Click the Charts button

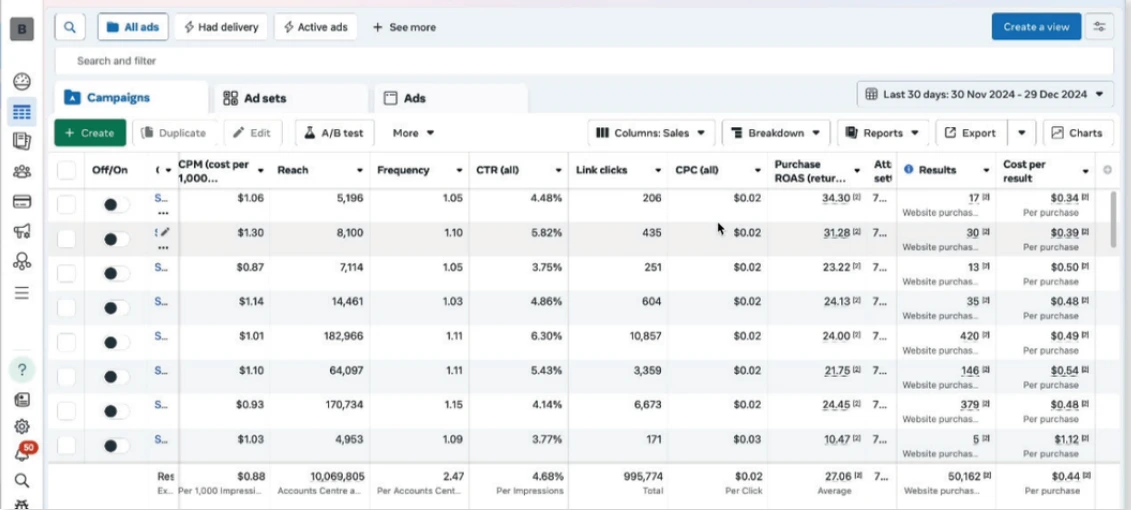pos(1078,133)
